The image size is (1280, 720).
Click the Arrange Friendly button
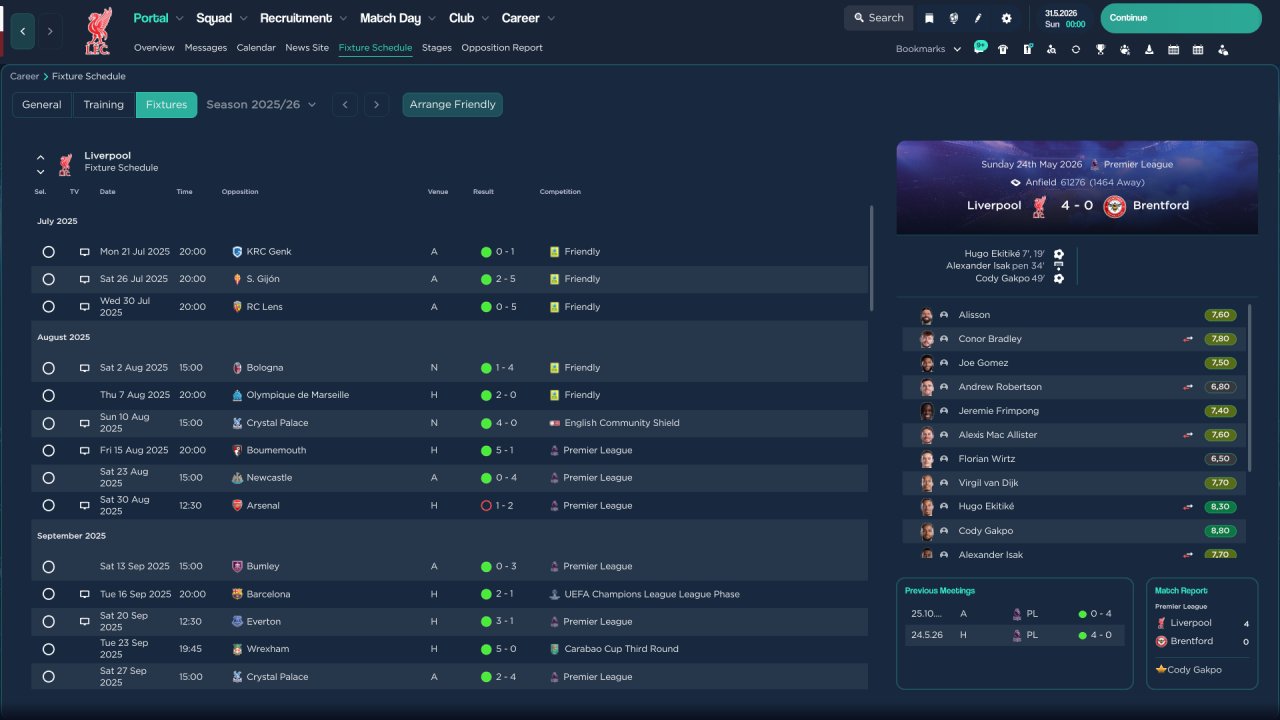(452, 104)
